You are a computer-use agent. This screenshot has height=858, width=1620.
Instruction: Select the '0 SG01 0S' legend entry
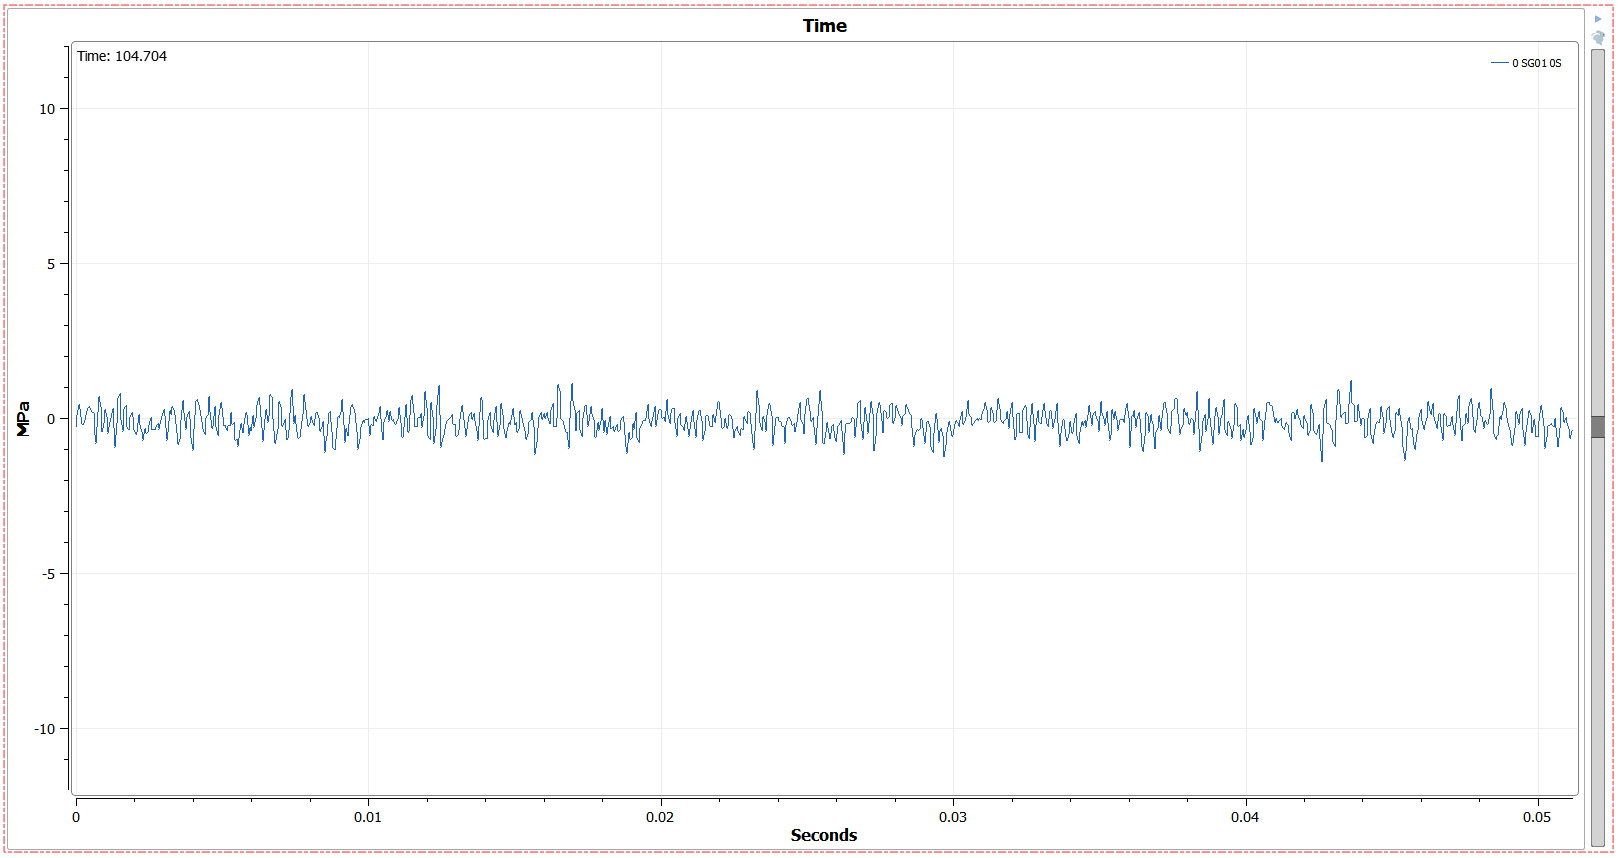[x=1526, y=63]
